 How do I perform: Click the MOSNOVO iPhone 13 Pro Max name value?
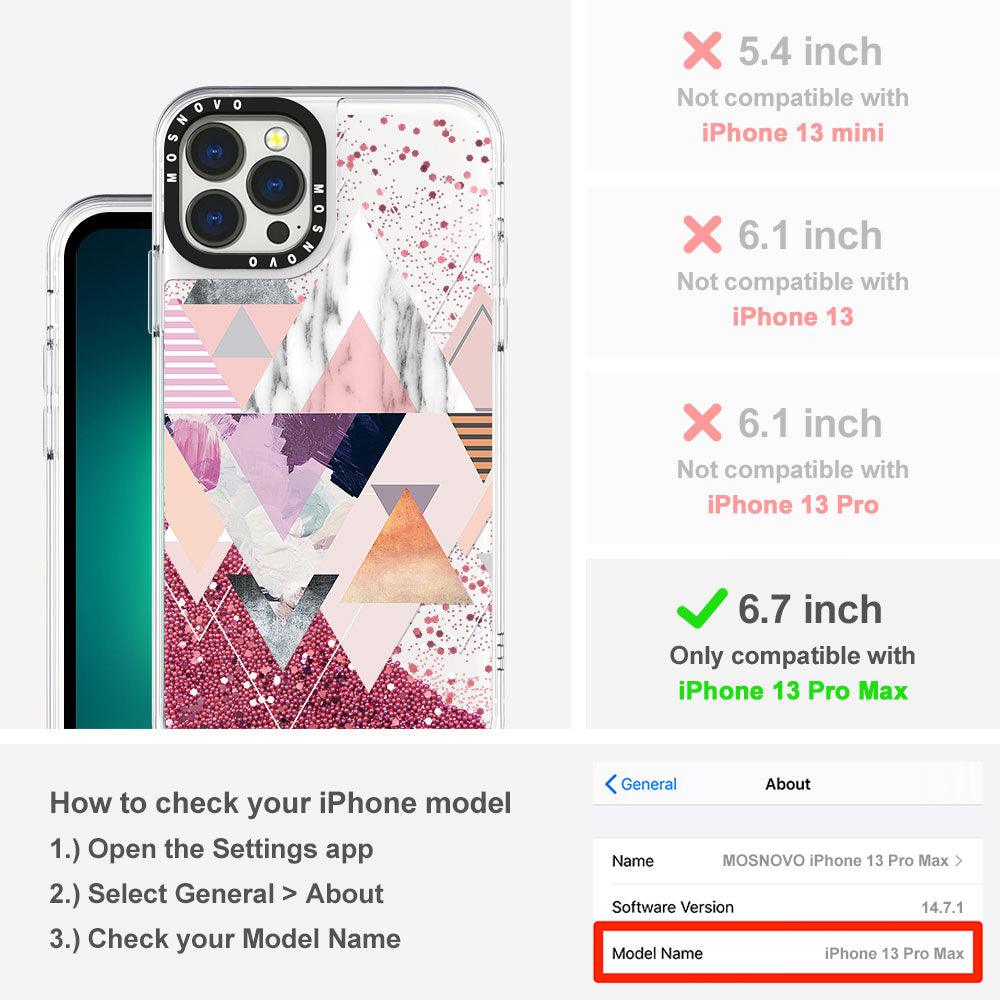click(835, 860)
